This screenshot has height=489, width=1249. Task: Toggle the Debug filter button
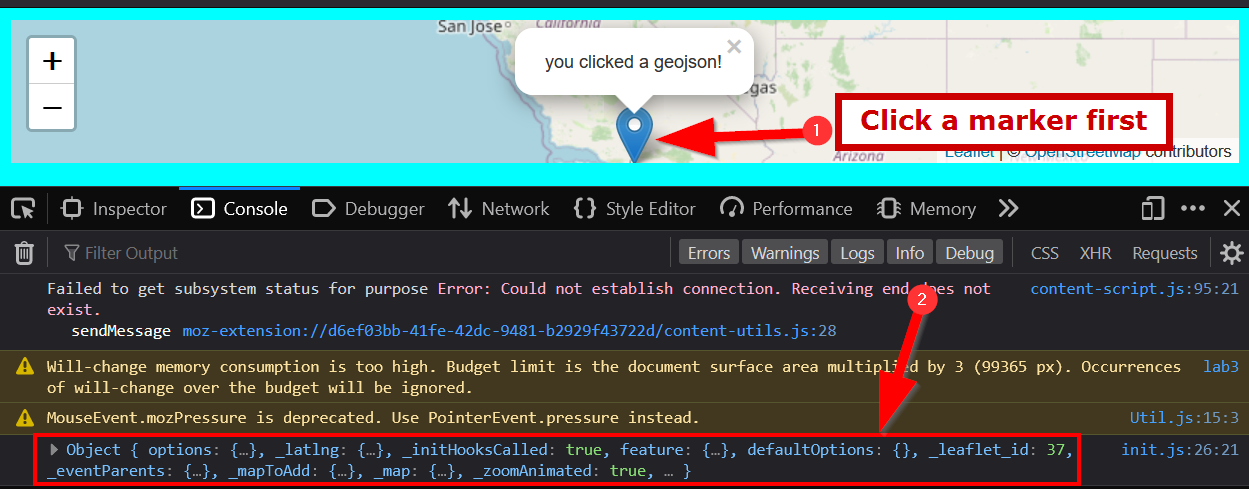(x=969, y=253)
